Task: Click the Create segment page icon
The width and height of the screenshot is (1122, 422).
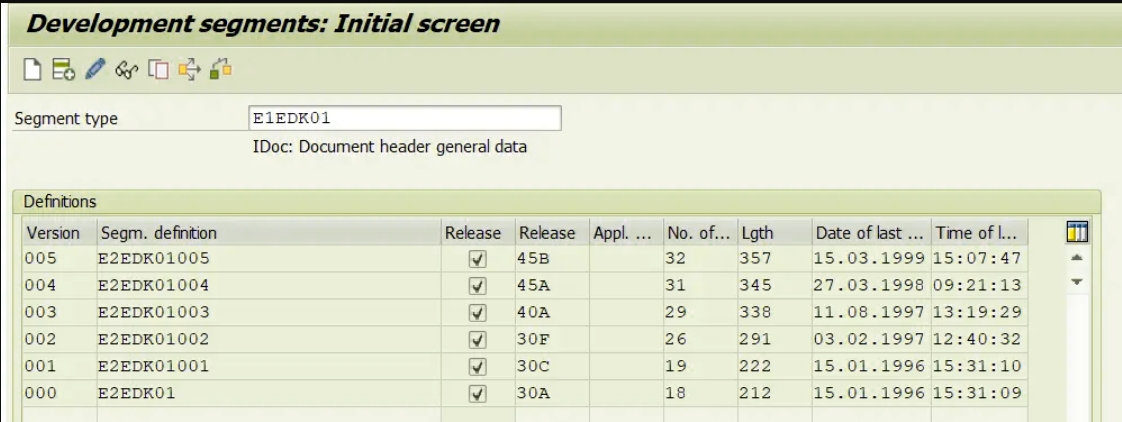Action: pyautogui.click(x=31, y=70)
